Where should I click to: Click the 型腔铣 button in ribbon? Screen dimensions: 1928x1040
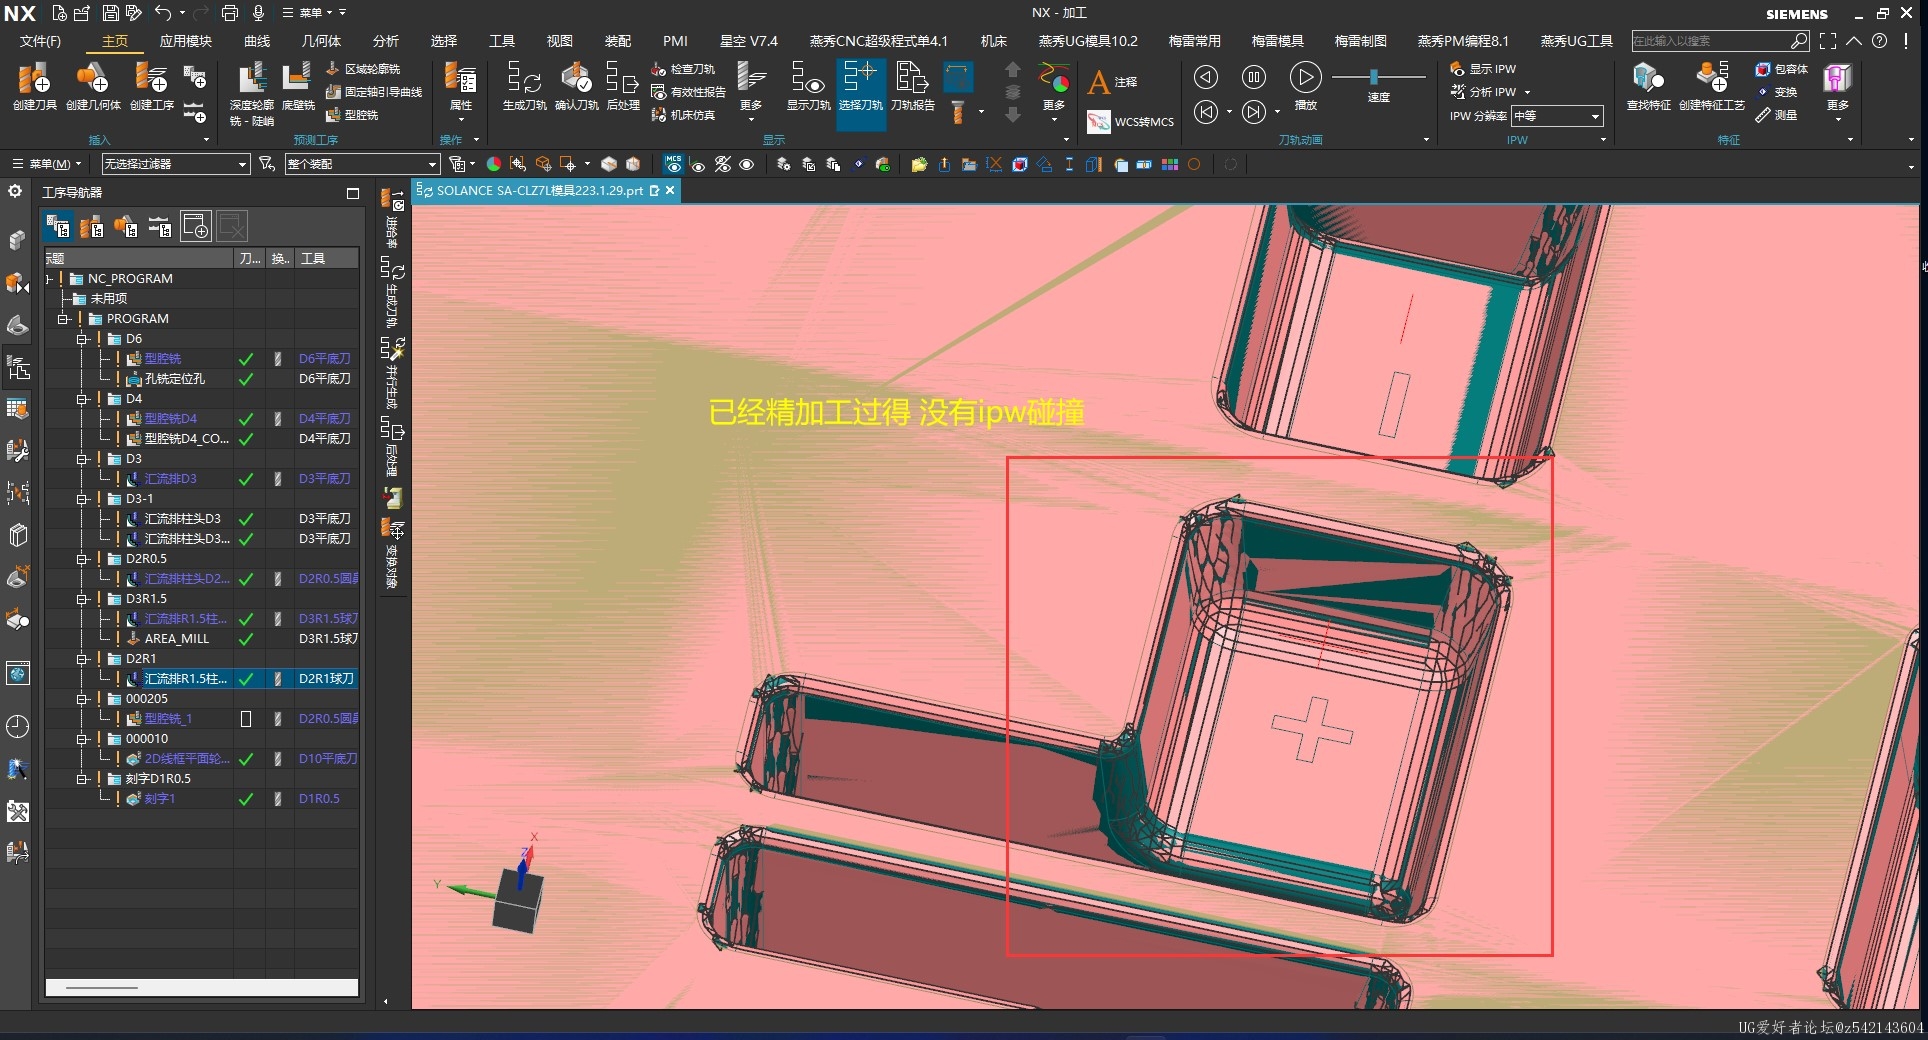pos(352,115)
